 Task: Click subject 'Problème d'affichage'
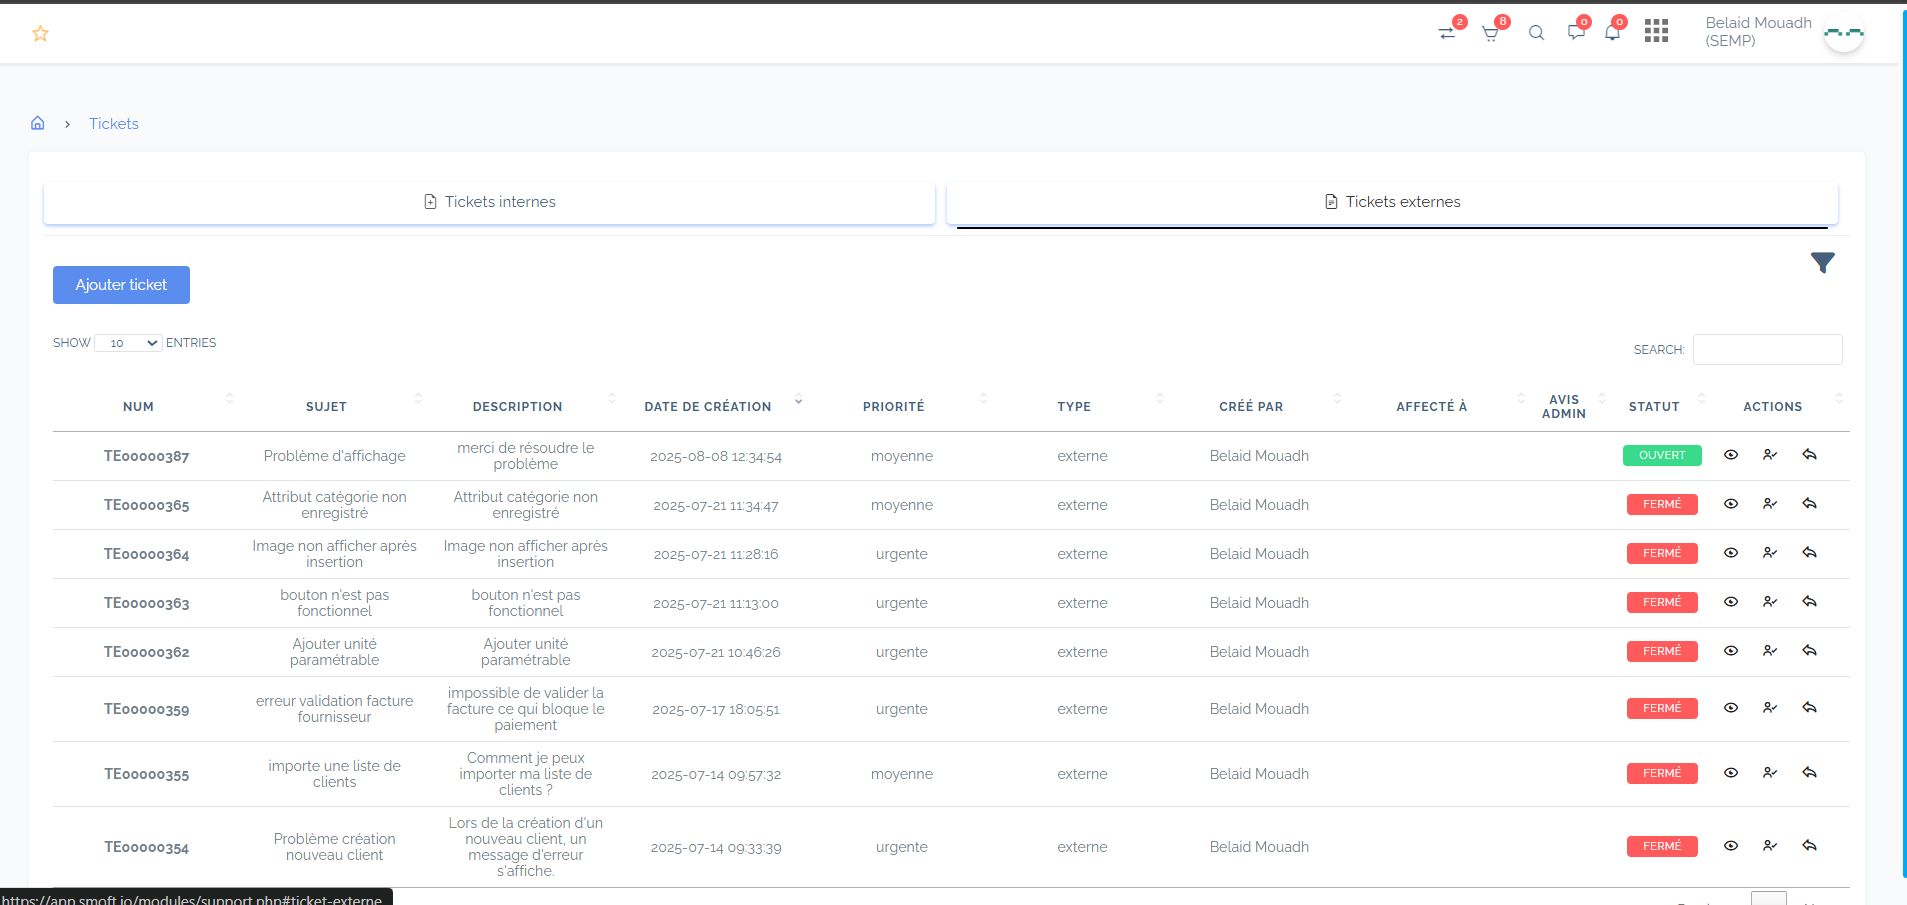[334, 456]
